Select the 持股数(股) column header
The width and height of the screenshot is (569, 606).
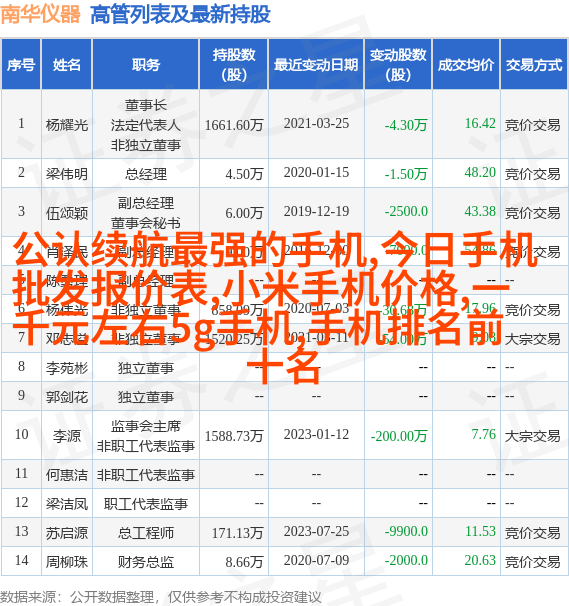coord(234,65)
